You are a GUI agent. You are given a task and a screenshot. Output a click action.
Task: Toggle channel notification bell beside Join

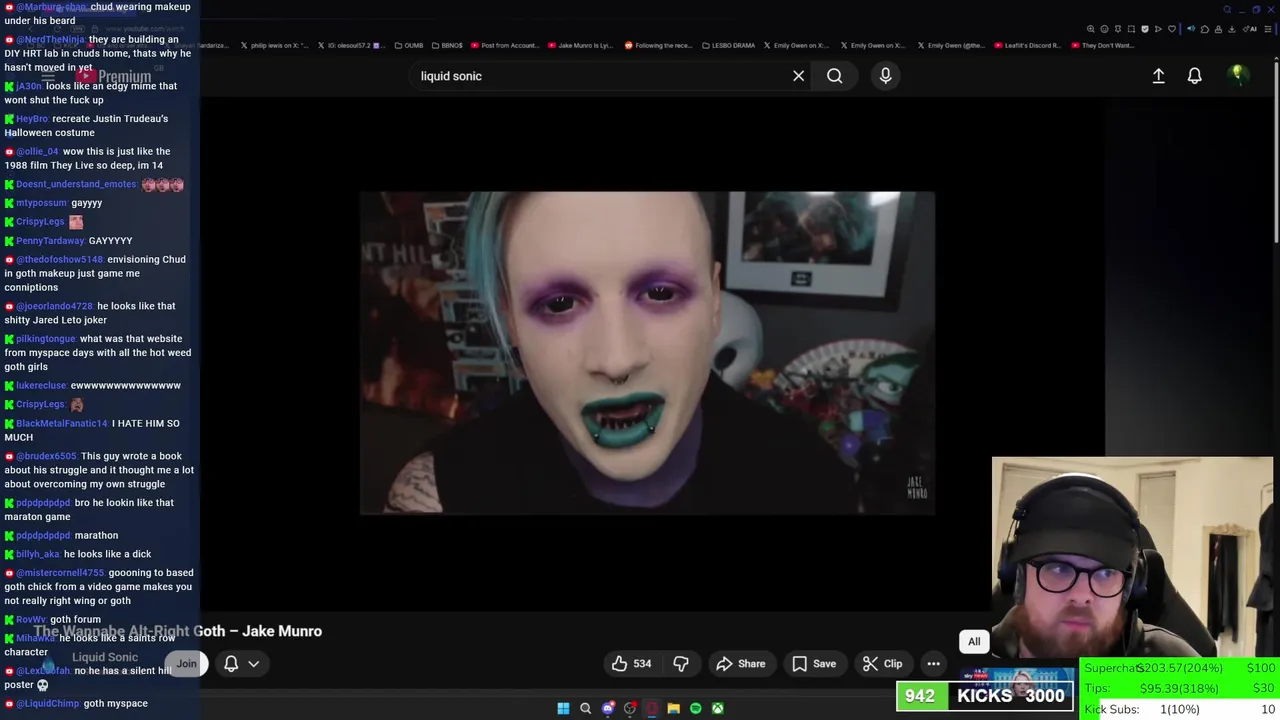coord(231,664)
